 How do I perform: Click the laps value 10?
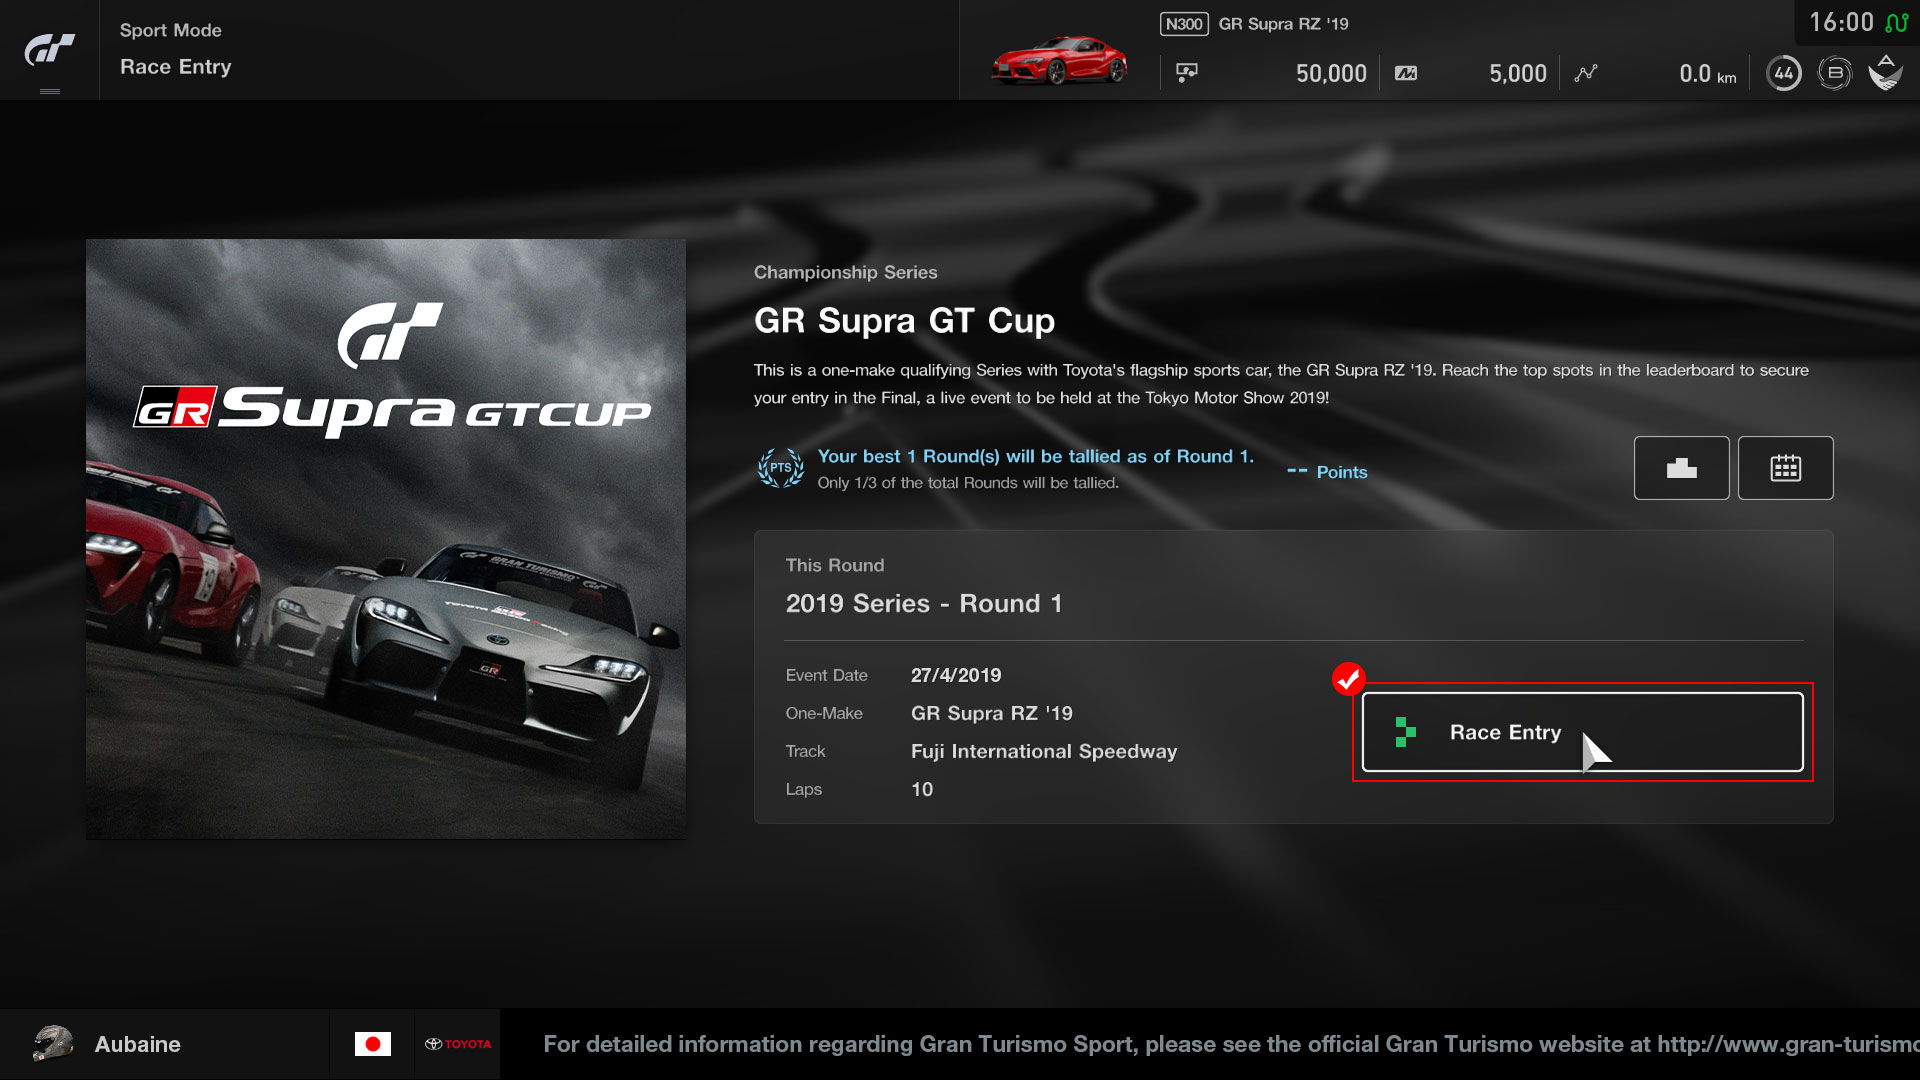pyautogui.click(x=922, y=789)
